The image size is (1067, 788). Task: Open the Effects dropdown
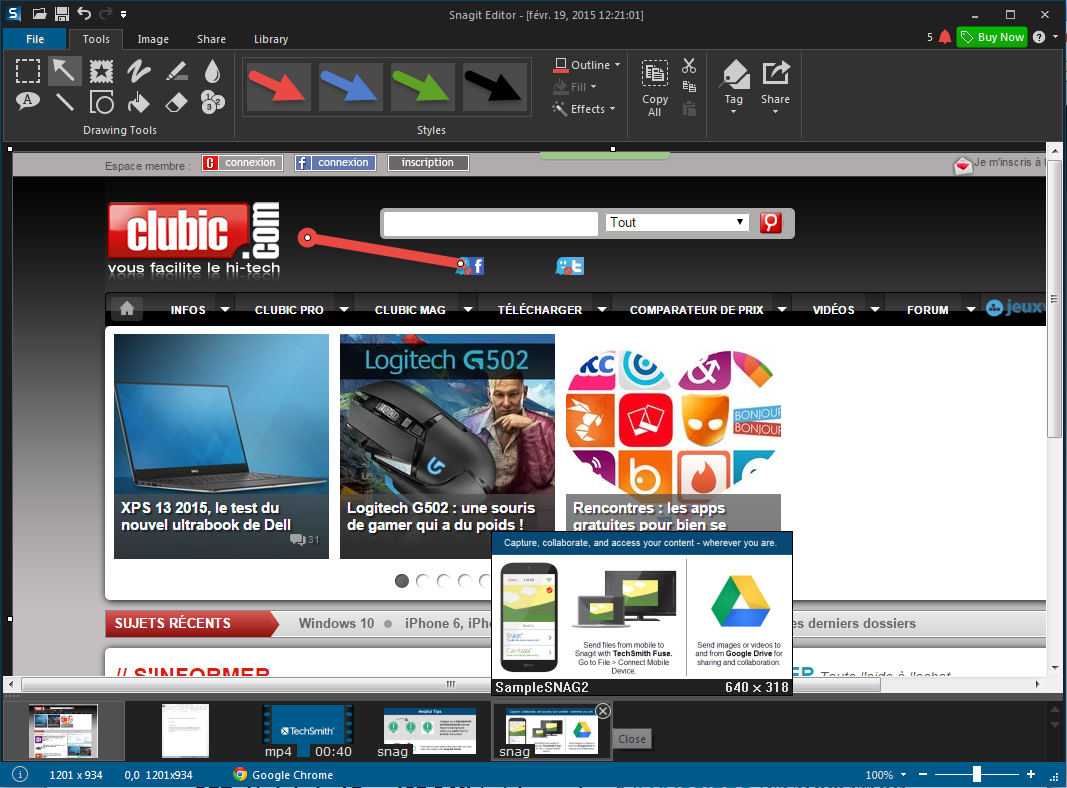pos(584,109)
